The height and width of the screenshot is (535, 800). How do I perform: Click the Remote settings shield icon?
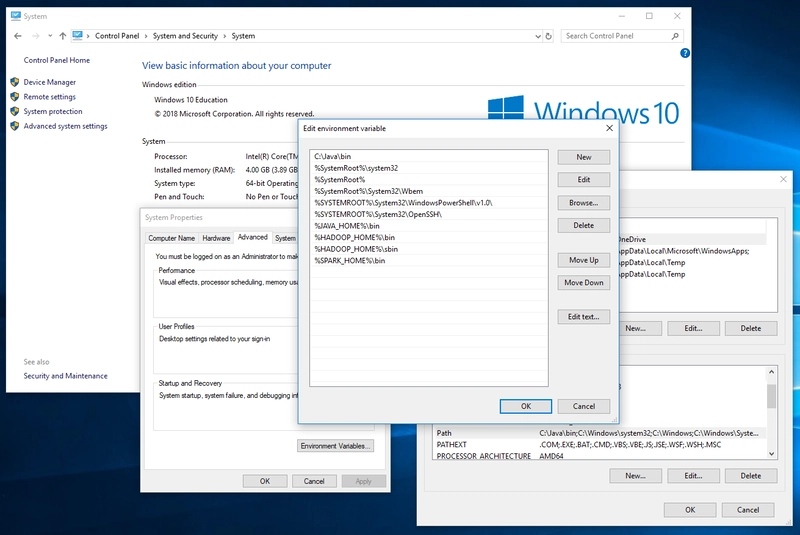15,97
